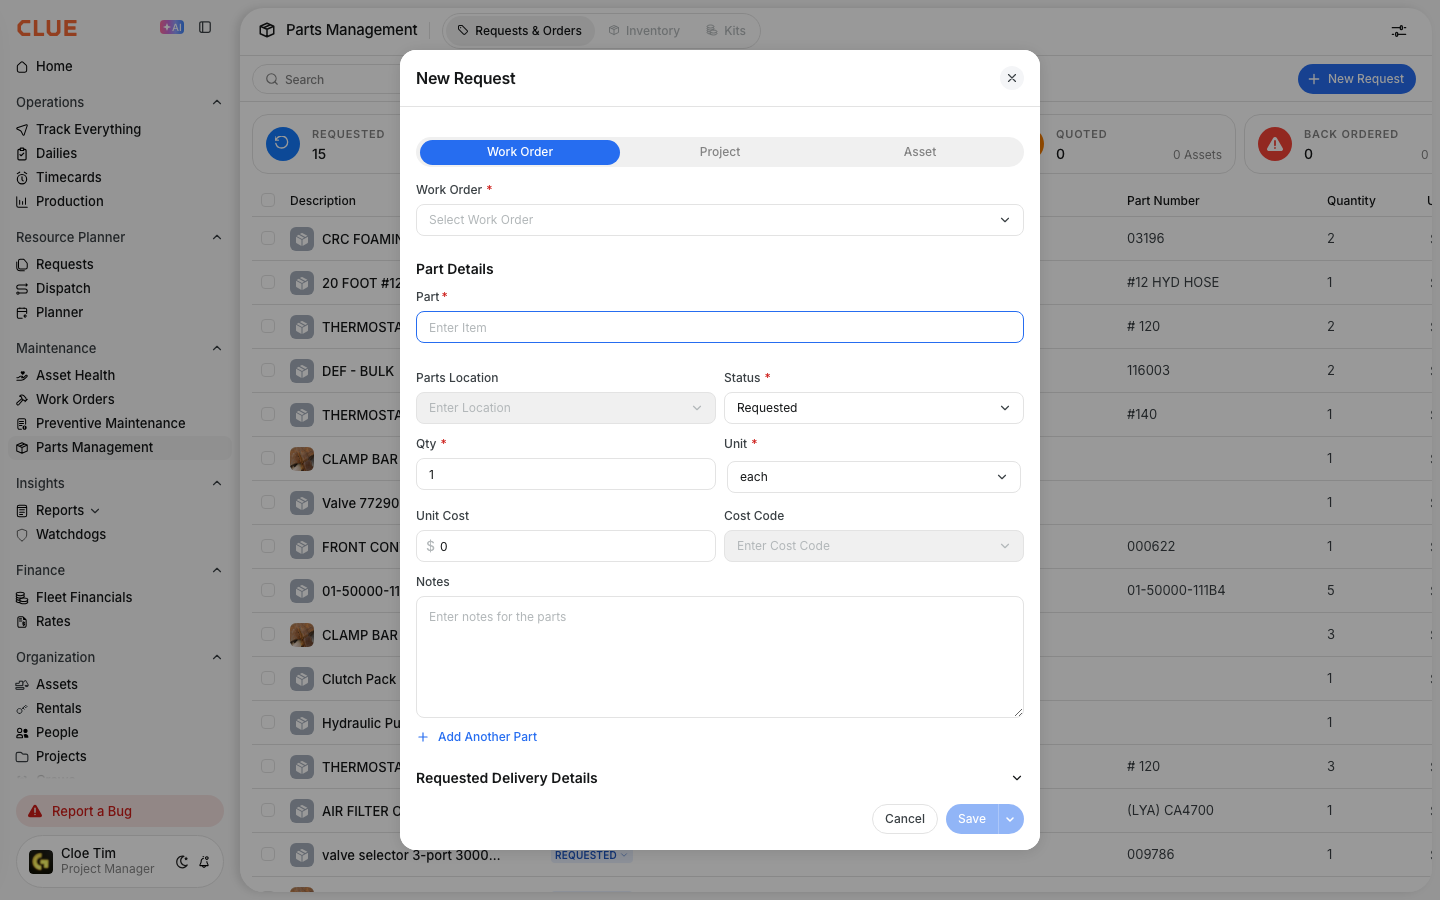Open notifications bell icon
This screenshot has height=900, width=1440.
[x=204, y=861]
